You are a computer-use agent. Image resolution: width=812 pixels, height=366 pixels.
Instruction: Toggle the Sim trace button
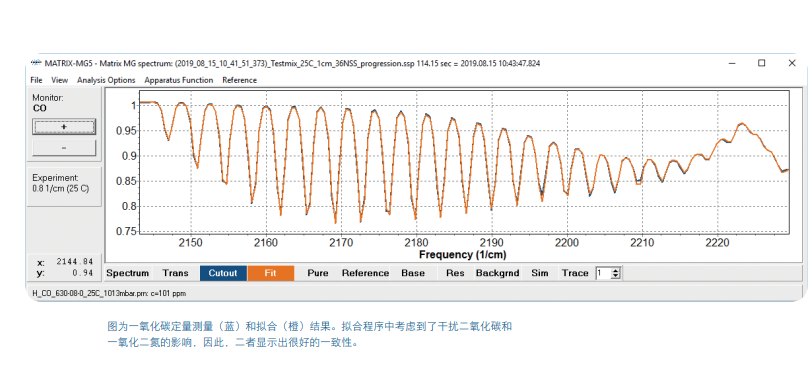[540, 273]
